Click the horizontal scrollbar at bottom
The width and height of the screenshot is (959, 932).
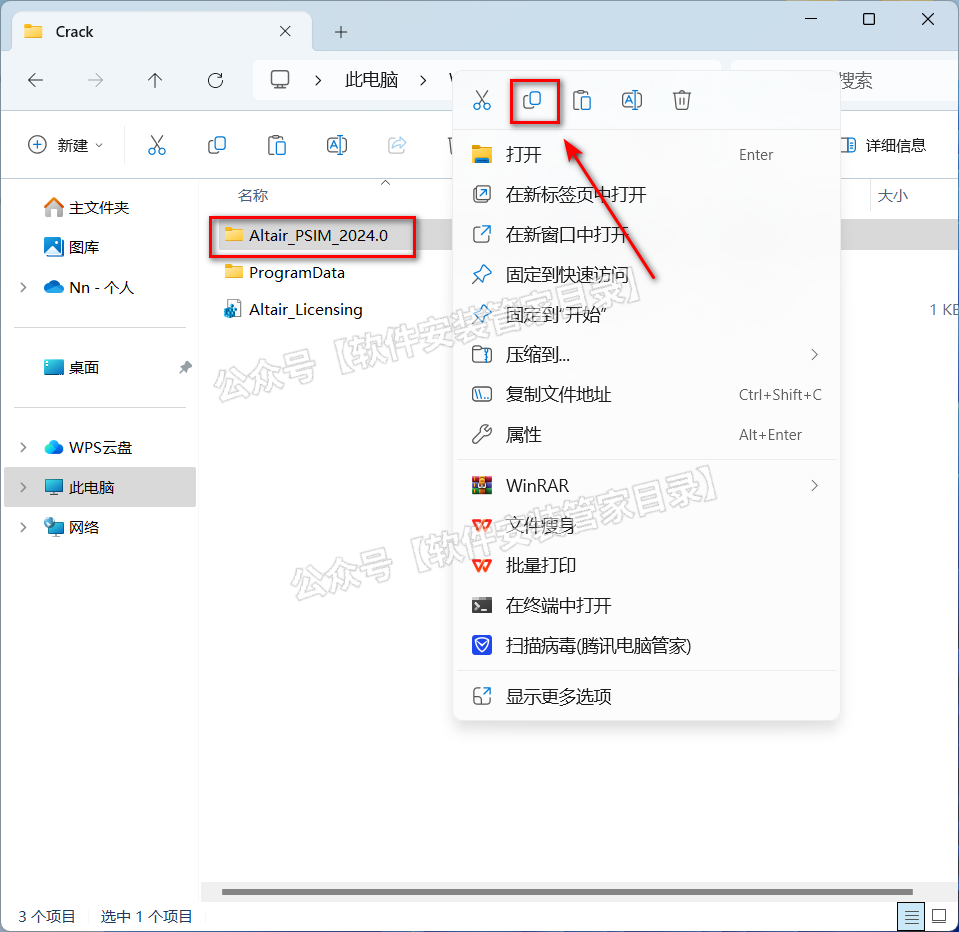[x=567, y=892]
